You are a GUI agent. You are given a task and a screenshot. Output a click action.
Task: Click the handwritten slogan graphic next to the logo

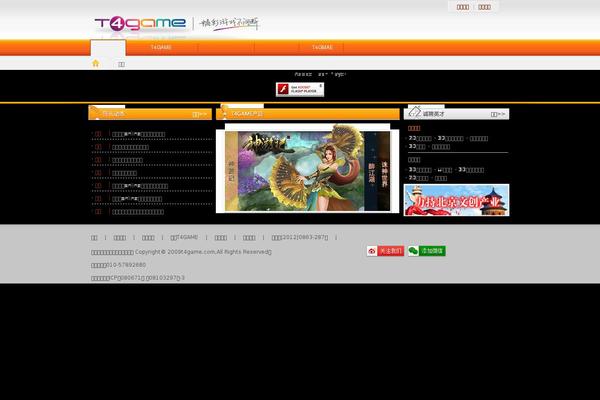[x=230, y=24]
